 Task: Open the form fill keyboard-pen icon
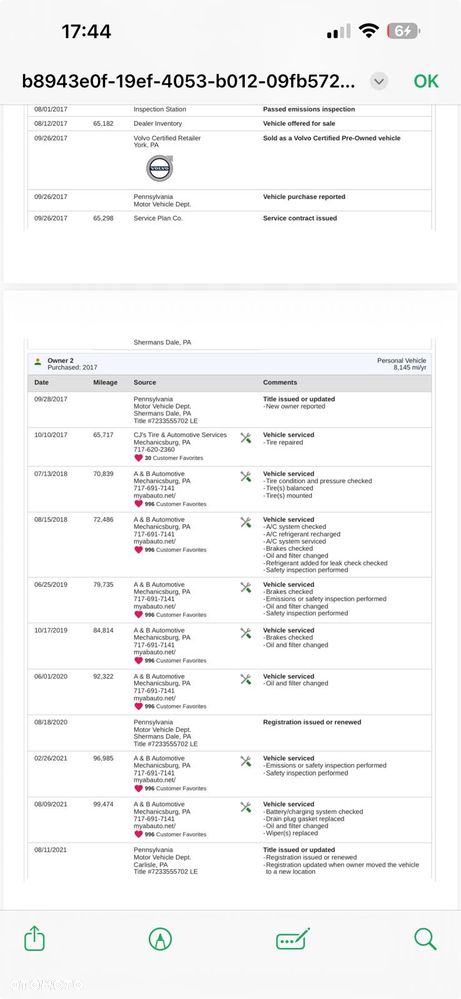point(293,939)
